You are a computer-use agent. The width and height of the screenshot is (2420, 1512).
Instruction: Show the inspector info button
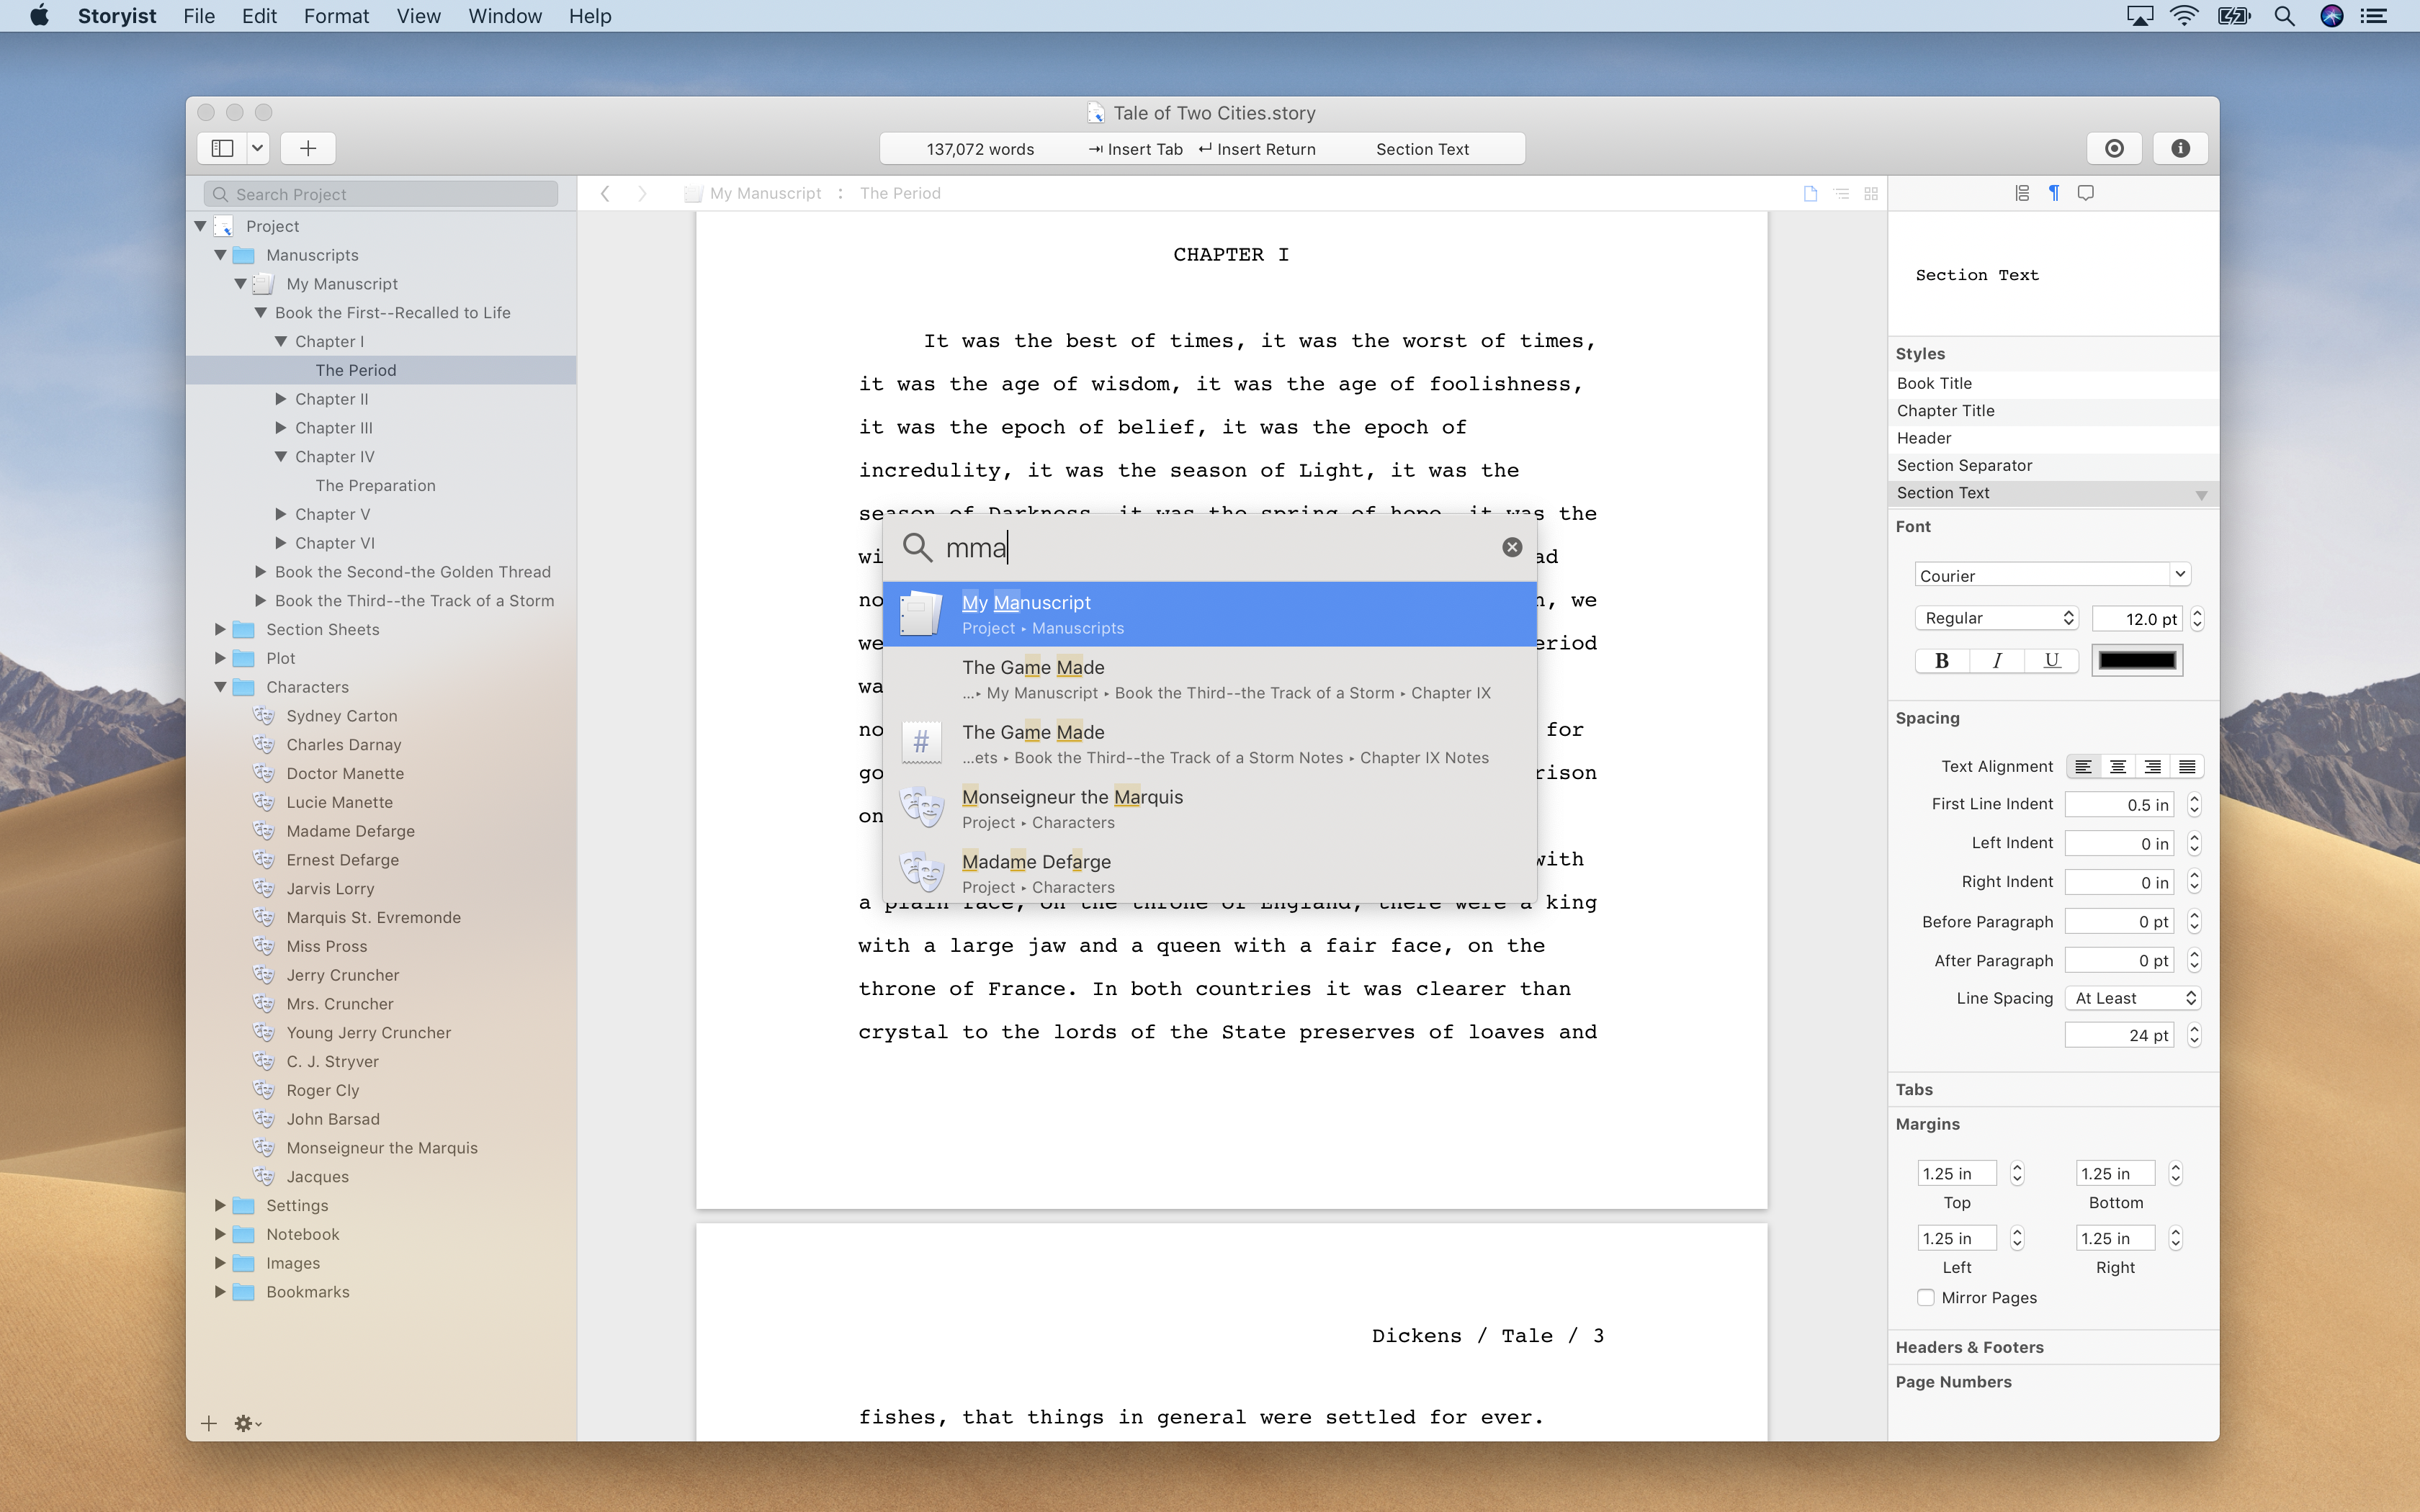2180,148
